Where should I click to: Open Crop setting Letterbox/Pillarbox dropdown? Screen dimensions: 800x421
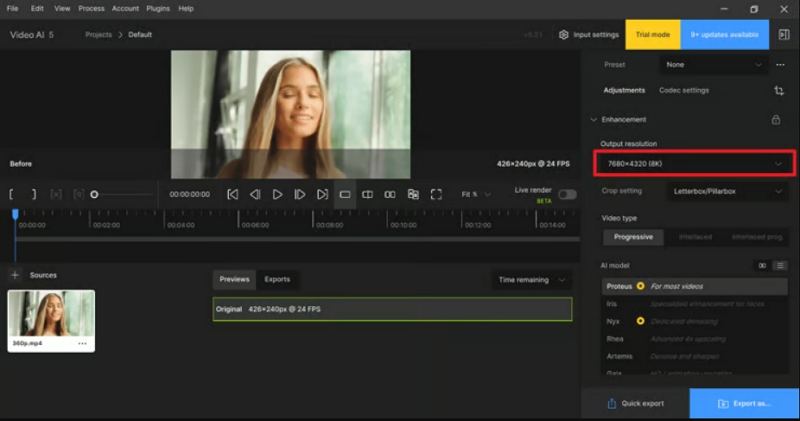tap(728, 191)
